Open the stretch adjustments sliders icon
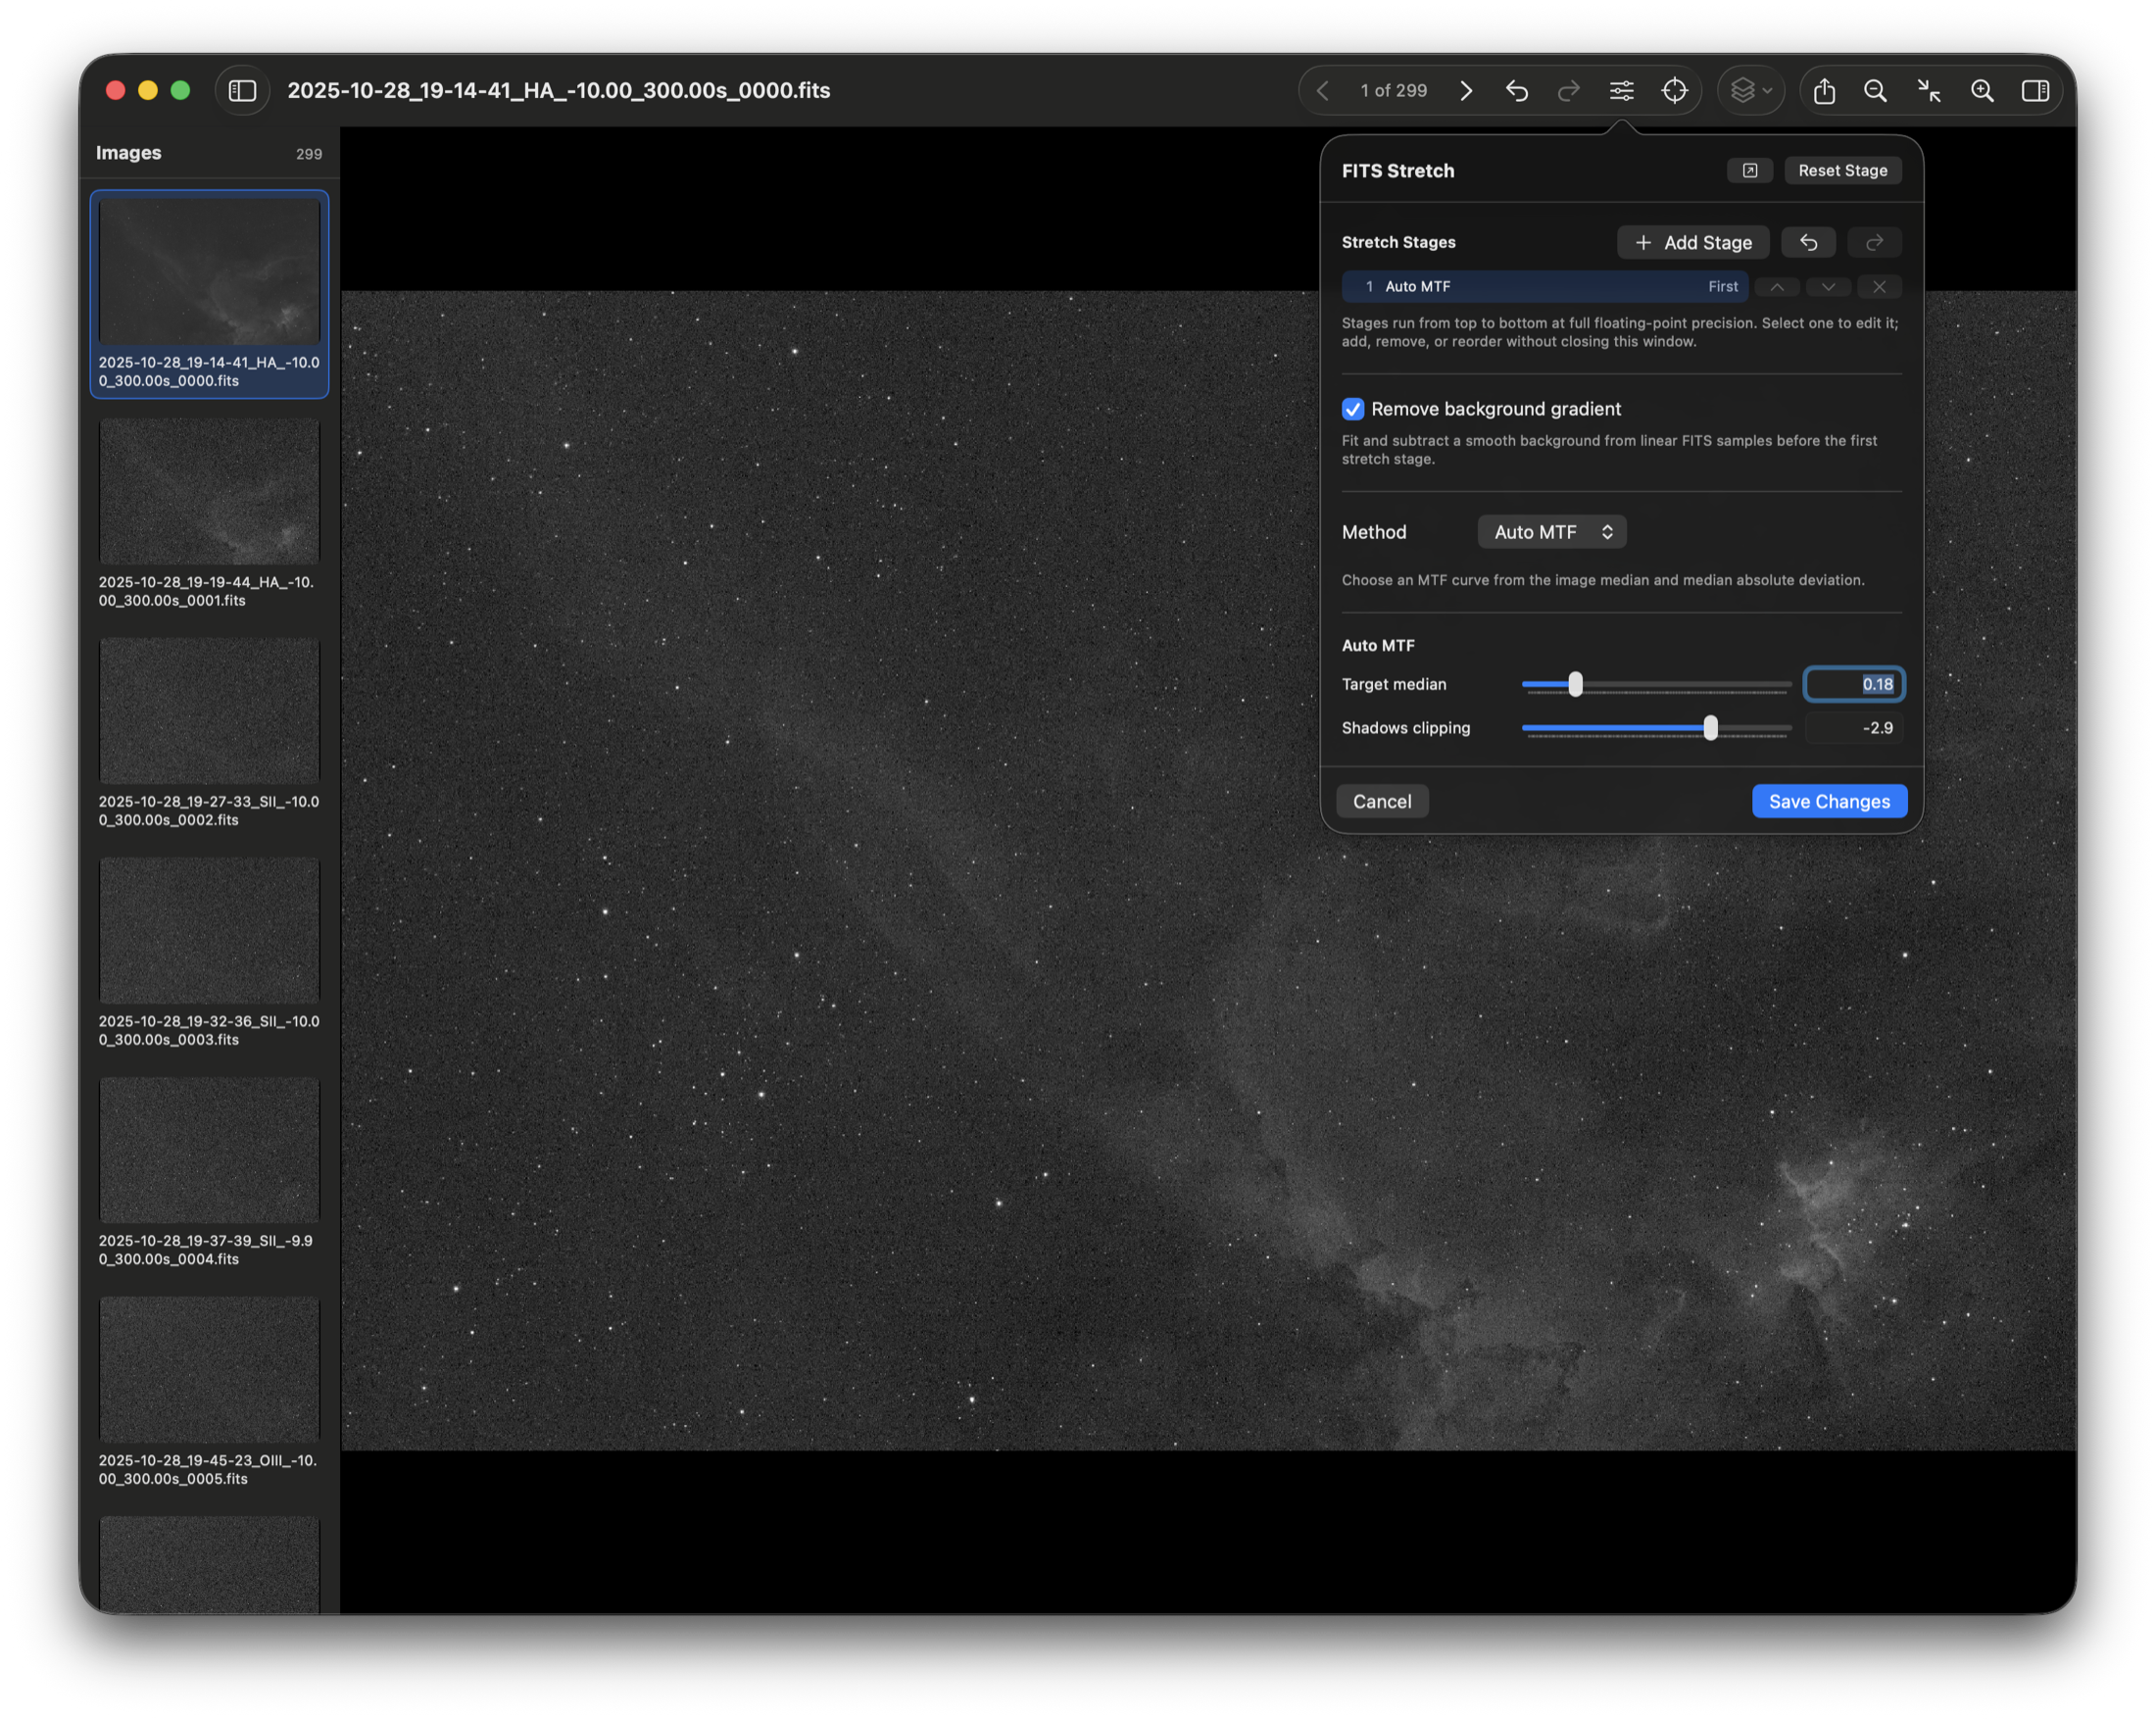This screenshot has width=2156, height=1719. tap(1622, 91)
